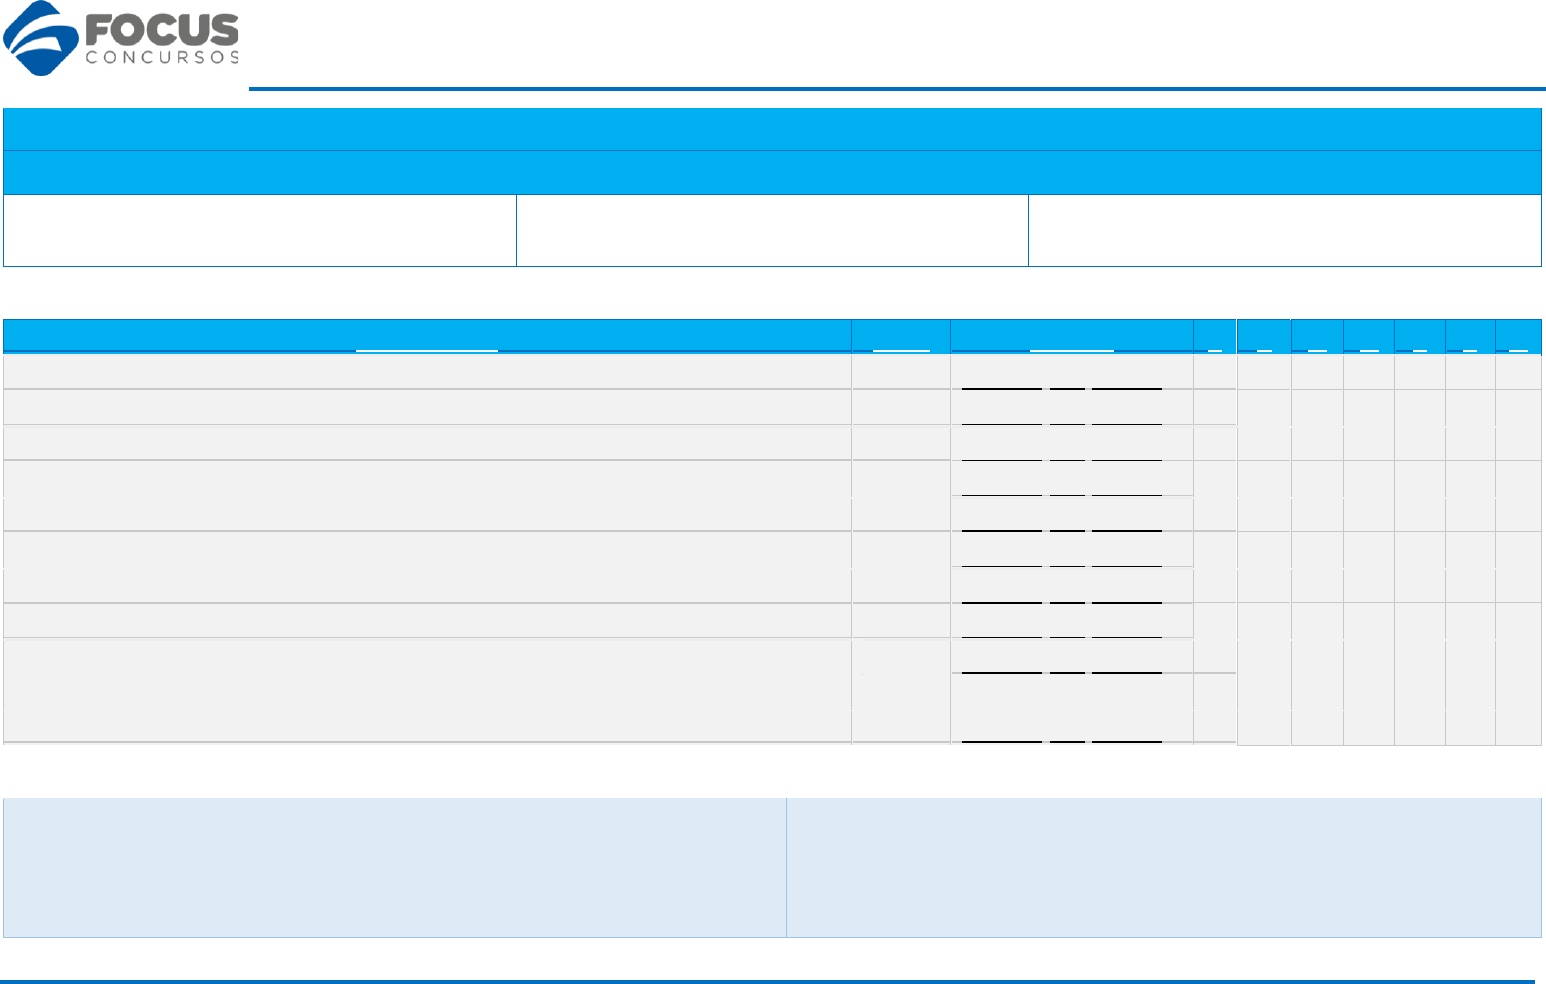Click the blue footer line at the page bottom
Image resolution: width=1546 pixels, height=984 pixels.
[x=768, y=981]
